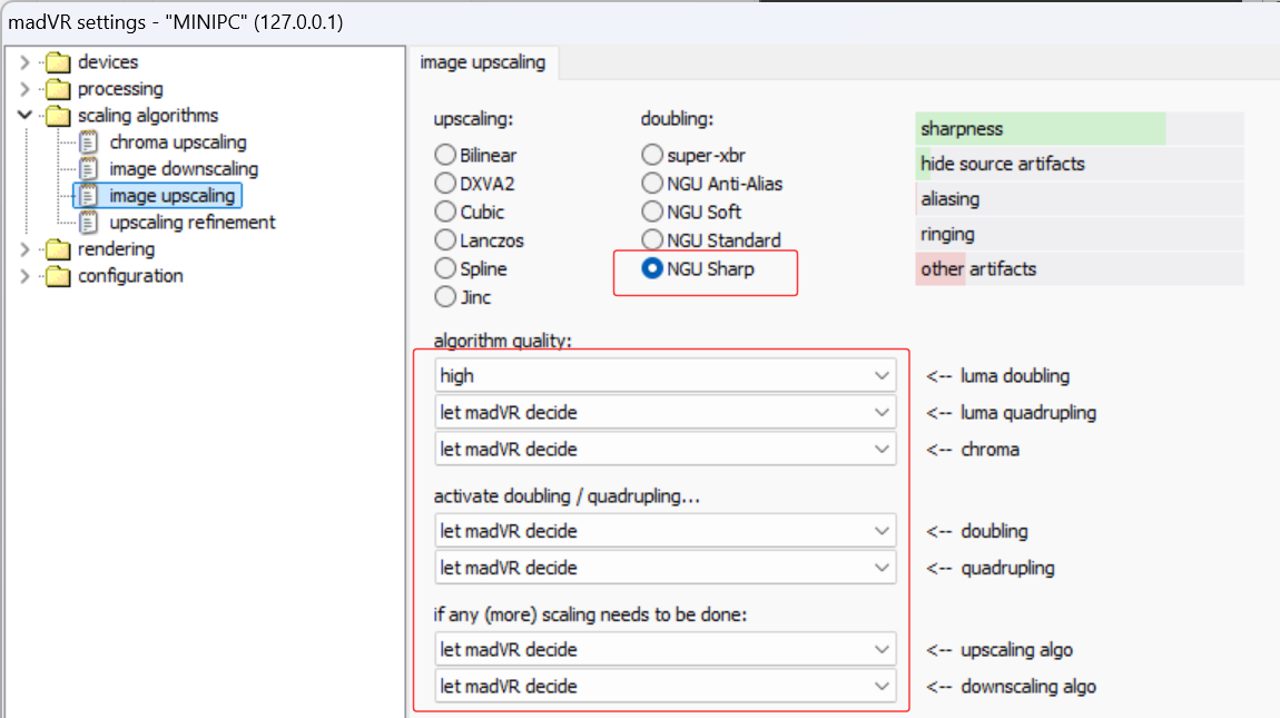Collapse the scaling algorithms tree node
Viewport: 1280px width, 718px height.
[25, 116]
